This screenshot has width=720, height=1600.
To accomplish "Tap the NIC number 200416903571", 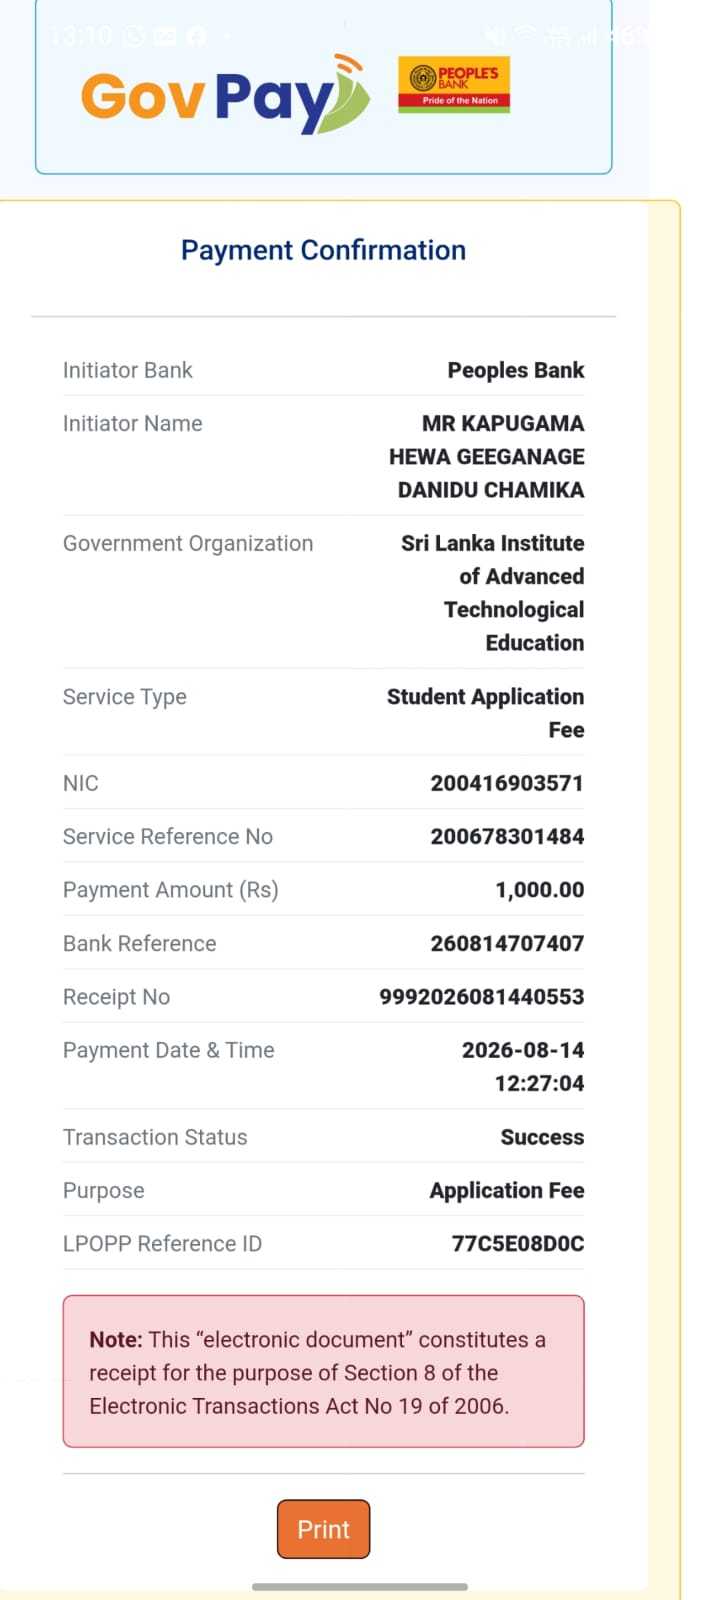I will (507, 783).
